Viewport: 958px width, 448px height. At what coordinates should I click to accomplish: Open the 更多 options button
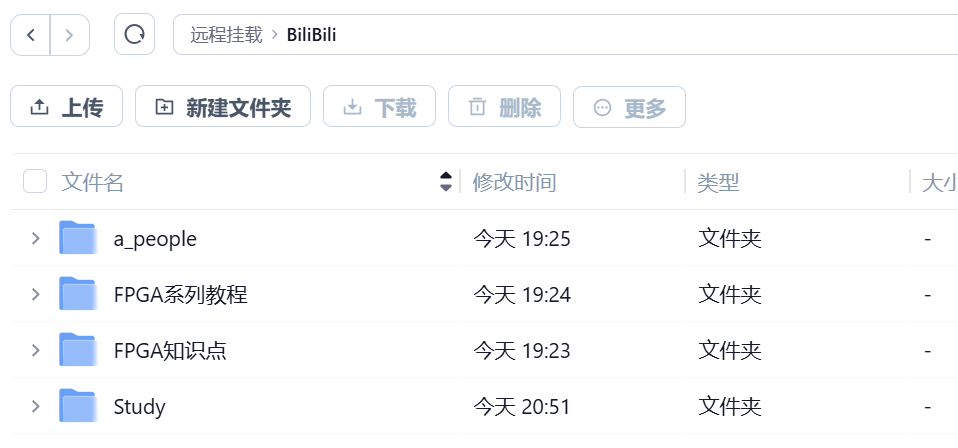click(x=629, y=107)
